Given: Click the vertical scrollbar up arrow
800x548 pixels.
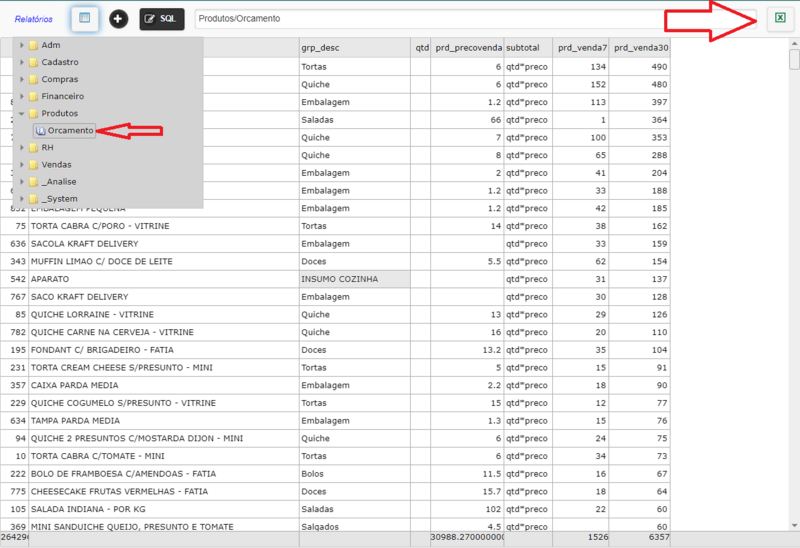Looking at the screenshot, I should tap(794, 43).
